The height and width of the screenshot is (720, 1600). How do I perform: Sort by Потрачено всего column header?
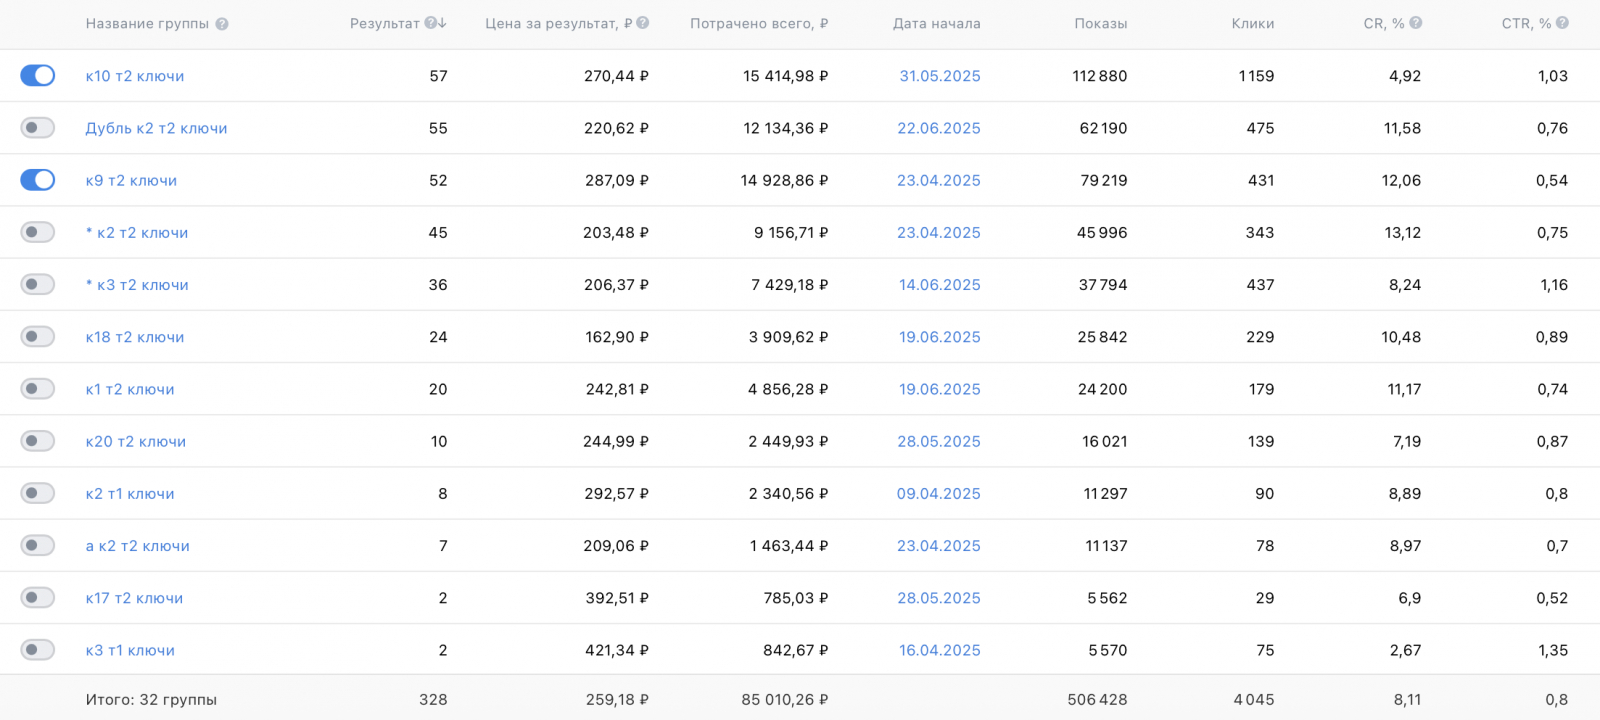click(x=758, y=24)
